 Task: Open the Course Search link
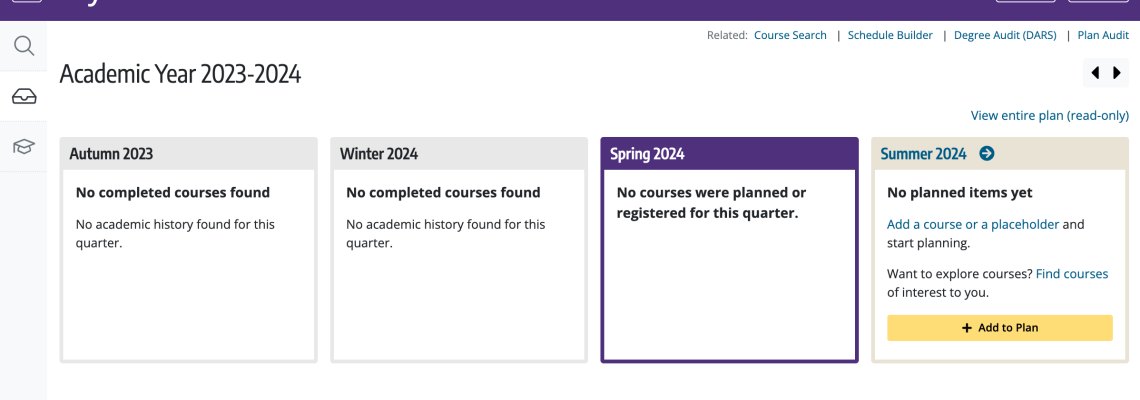790,35
